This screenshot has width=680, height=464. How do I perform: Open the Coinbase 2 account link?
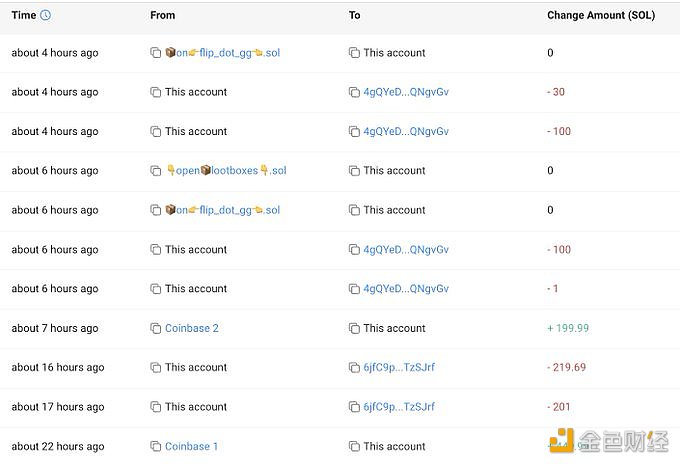[192, 328]
